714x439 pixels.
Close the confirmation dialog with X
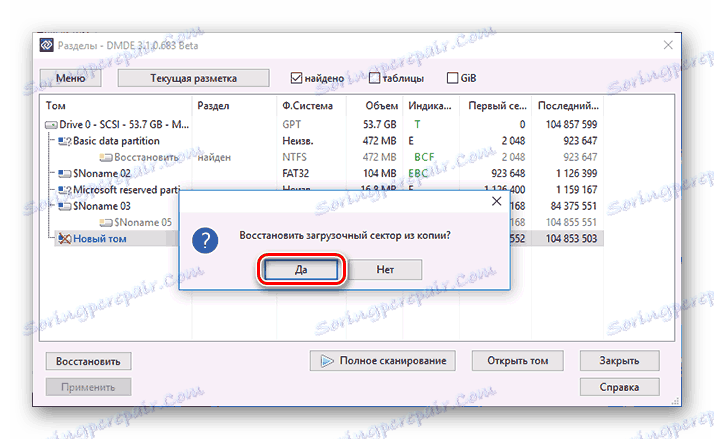pos(497,201)
